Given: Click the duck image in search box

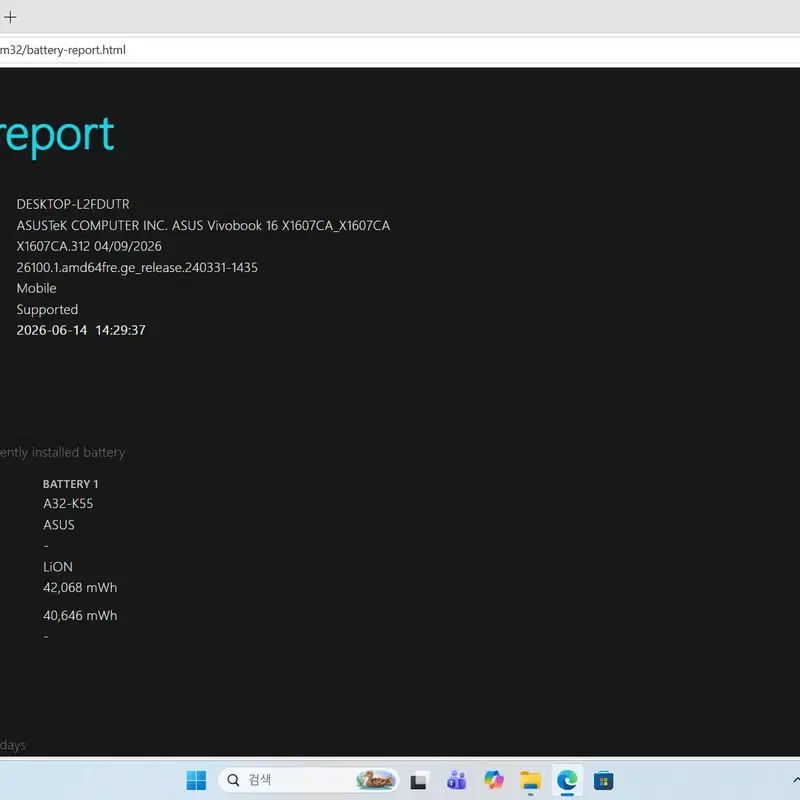Looking at the screenshot, I should pyautogui.click(x=376, y=780).
